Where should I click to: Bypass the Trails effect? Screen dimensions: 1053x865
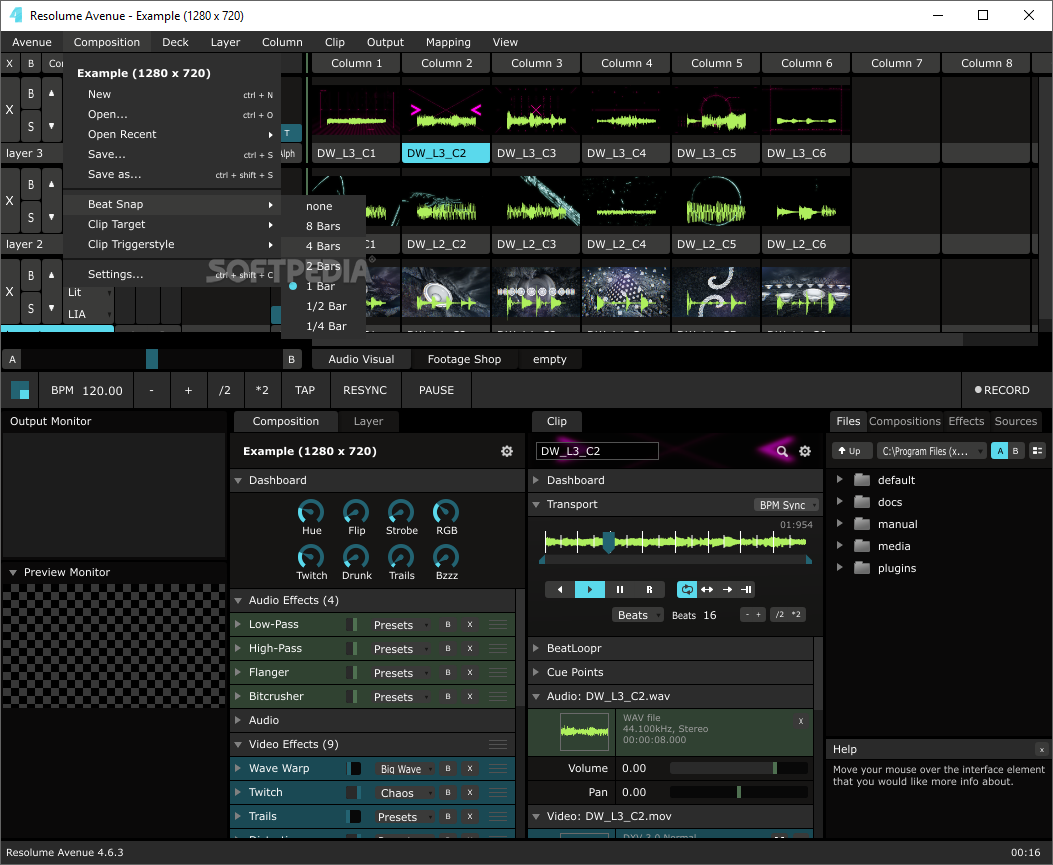[448, 817]
